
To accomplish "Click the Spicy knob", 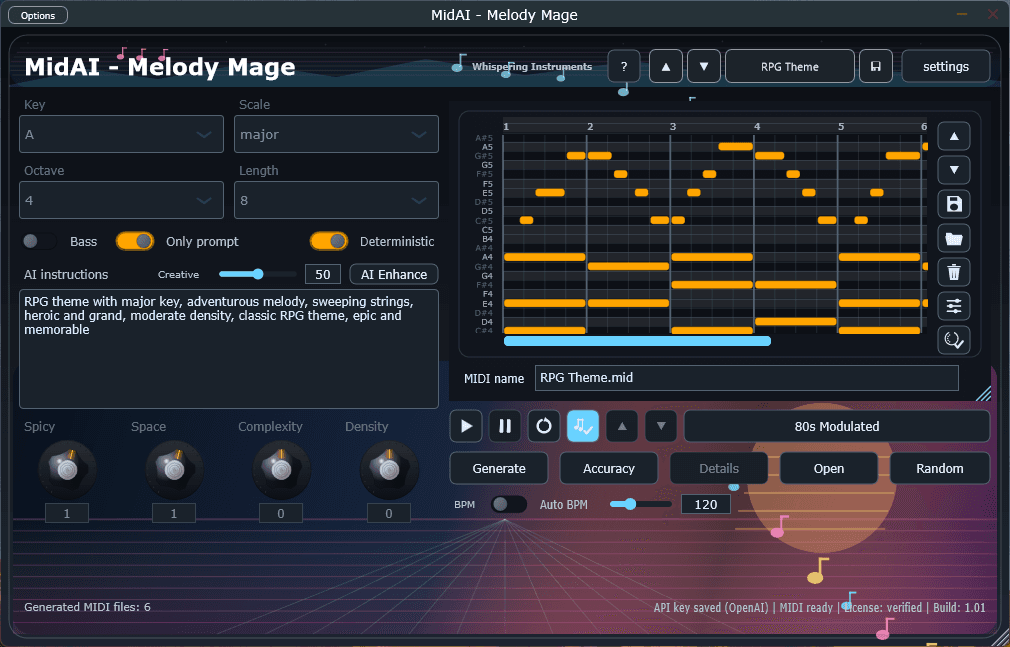I will click(67, 470).
